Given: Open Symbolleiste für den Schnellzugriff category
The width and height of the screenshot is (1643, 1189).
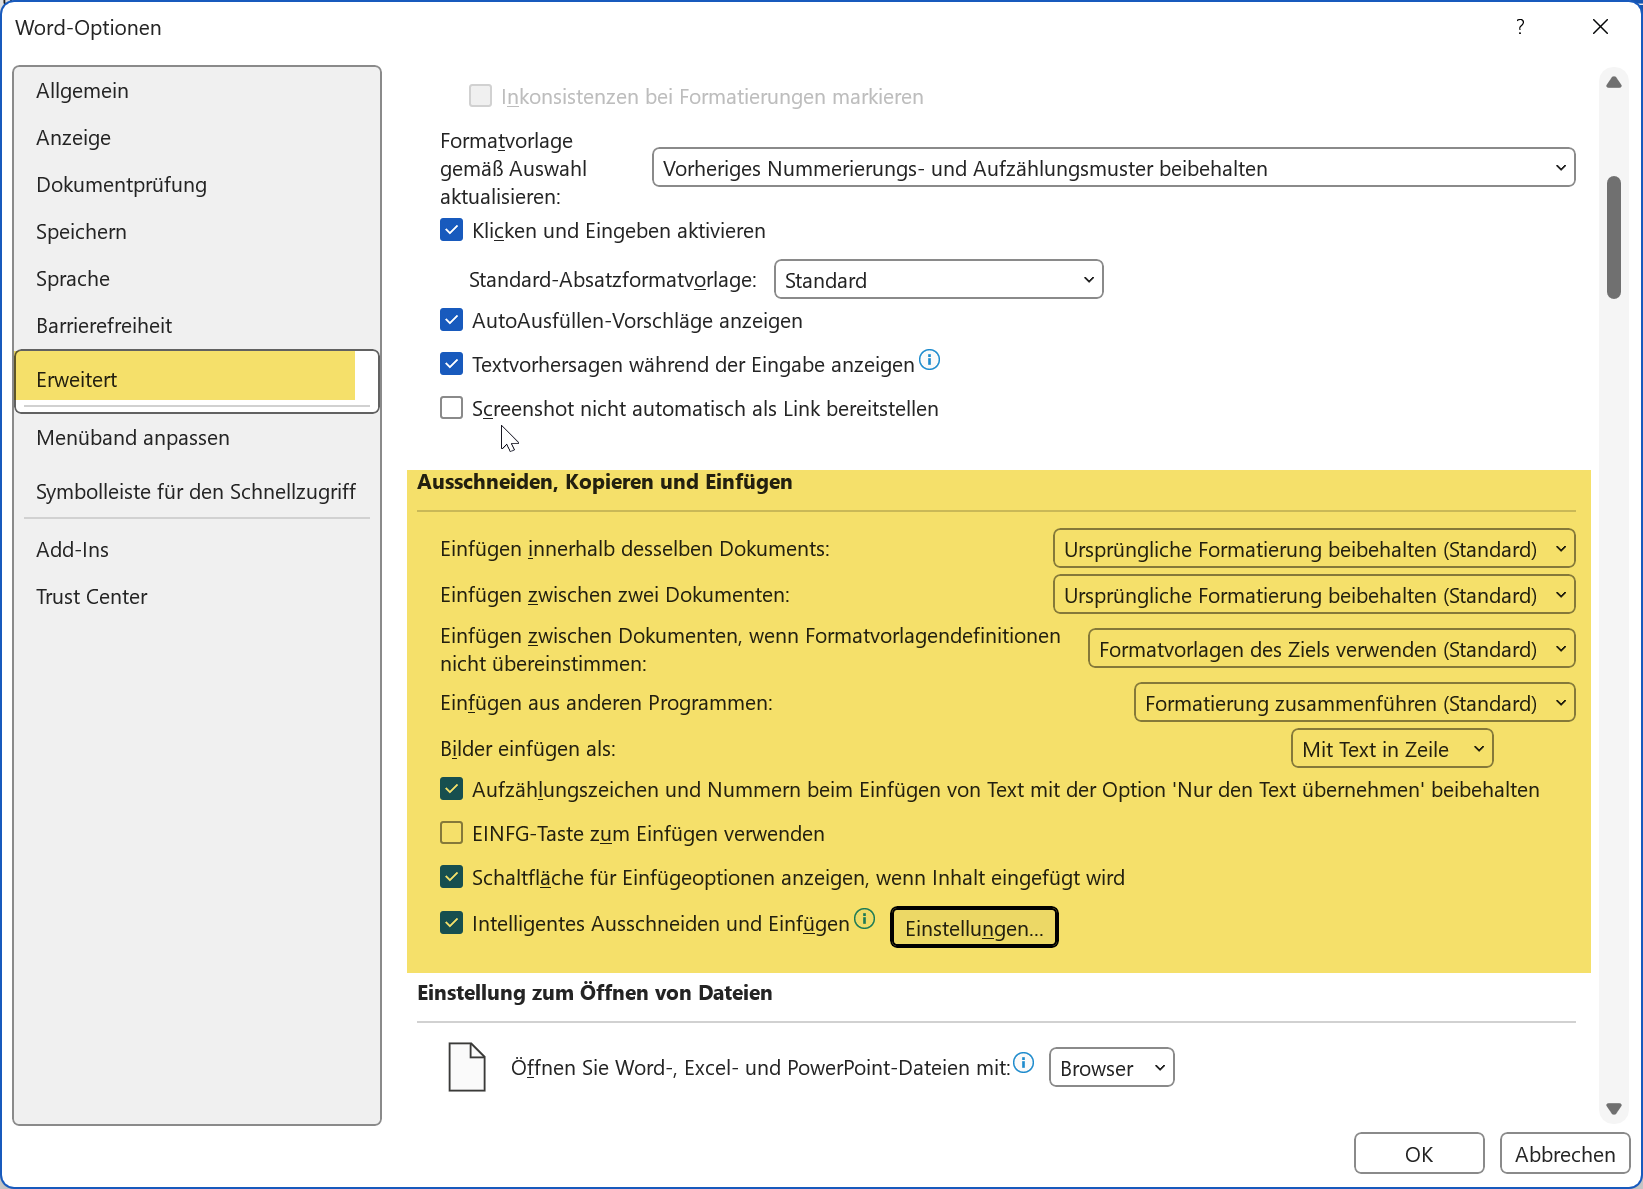Looking at the screenshot, I should pos(197,492).
